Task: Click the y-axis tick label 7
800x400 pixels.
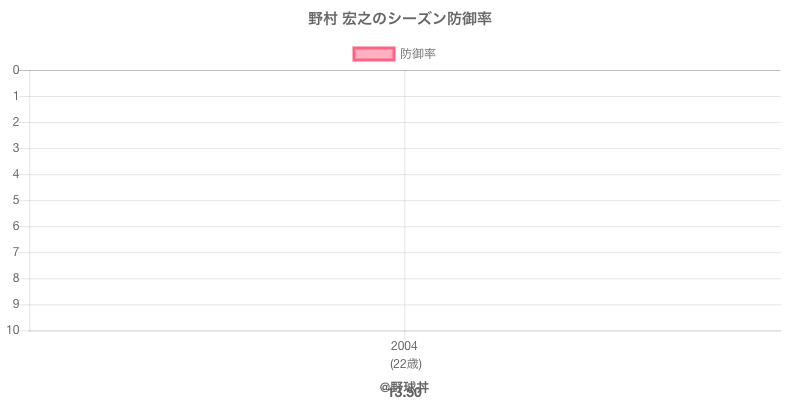Action: pyautogui.click(x=16, y=252)
